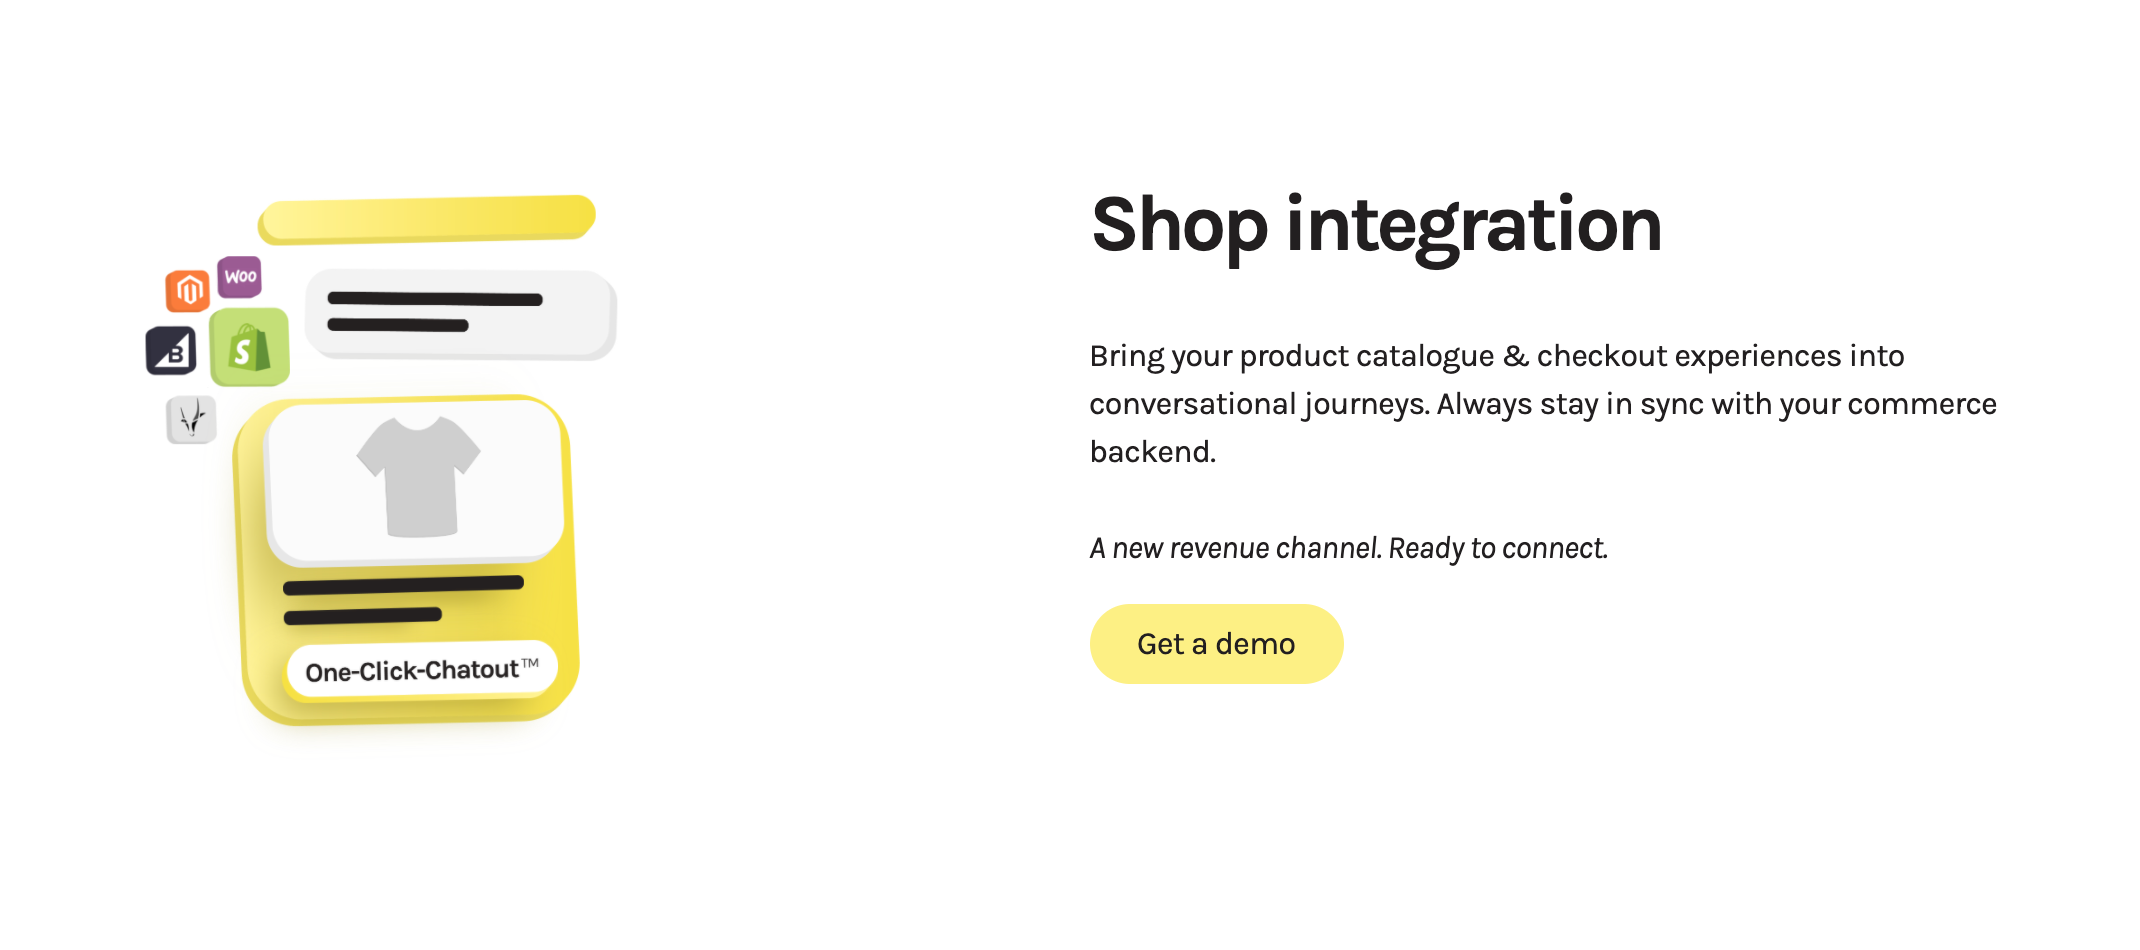Click the short black line in gray bubble
Screen dimensions: 2140x950
point(398,325)
